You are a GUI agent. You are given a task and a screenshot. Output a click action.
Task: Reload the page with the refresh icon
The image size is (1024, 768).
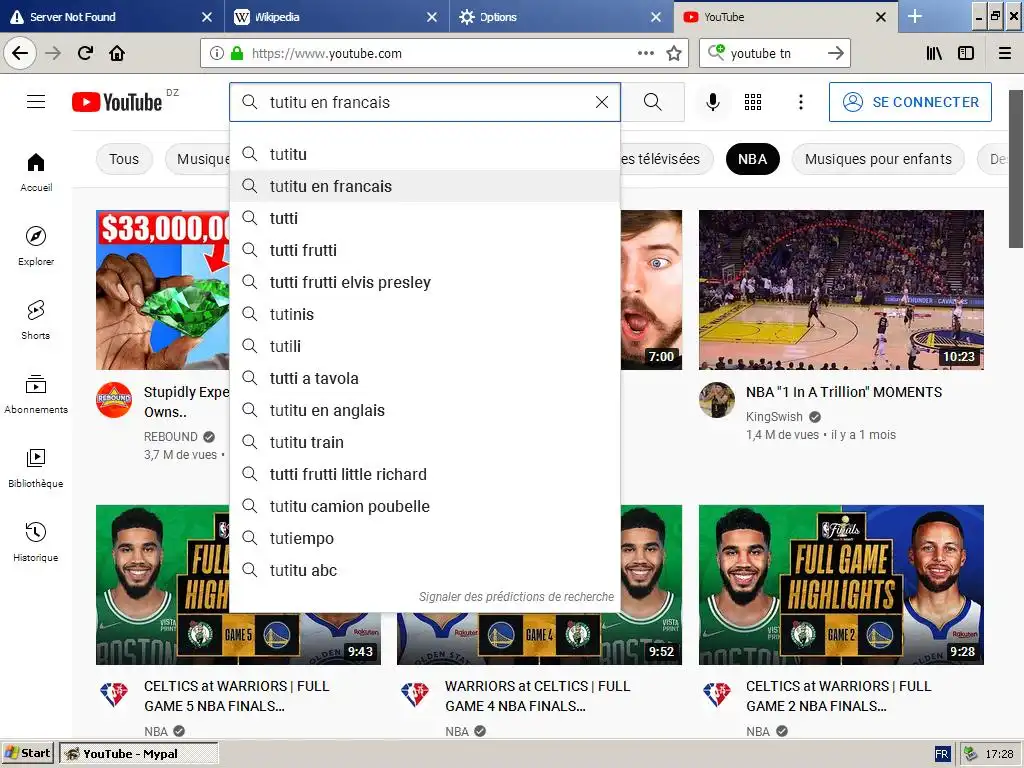point(86,53)
